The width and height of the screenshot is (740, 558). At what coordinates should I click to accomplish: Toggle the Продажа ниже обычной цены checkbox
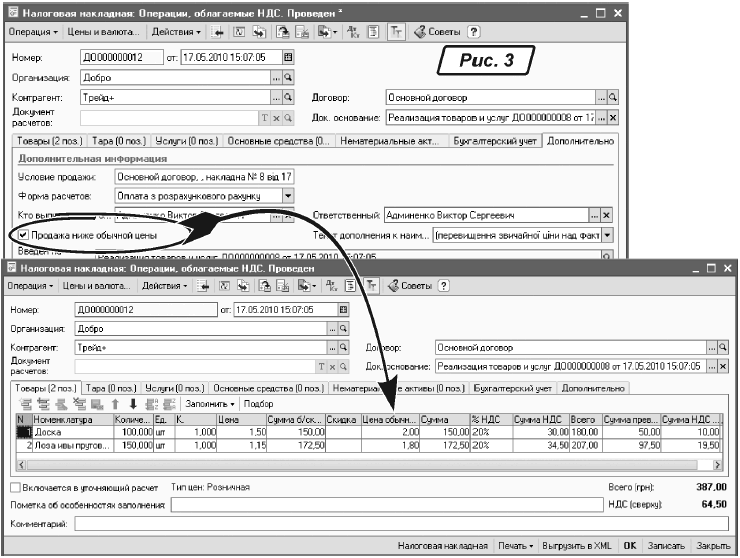[x=23, y=234]
